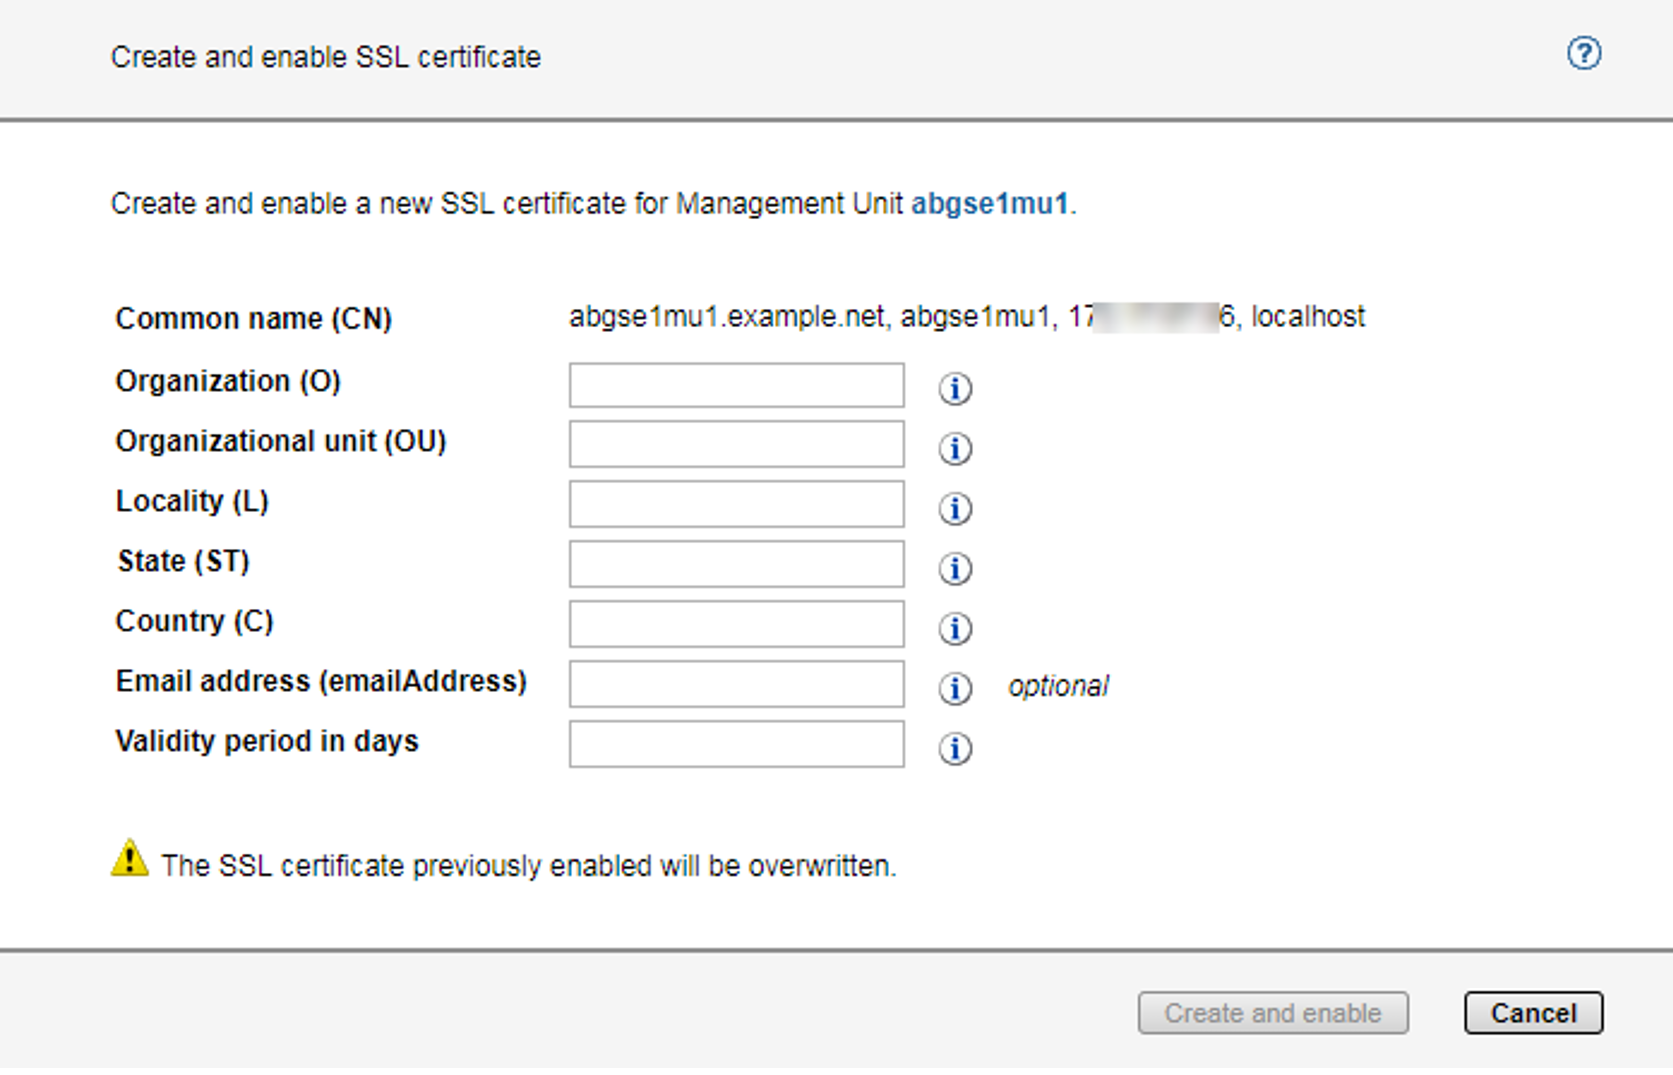Click the Organizational unit (OU) input box

pyautogui.click(x=736, y=444)
